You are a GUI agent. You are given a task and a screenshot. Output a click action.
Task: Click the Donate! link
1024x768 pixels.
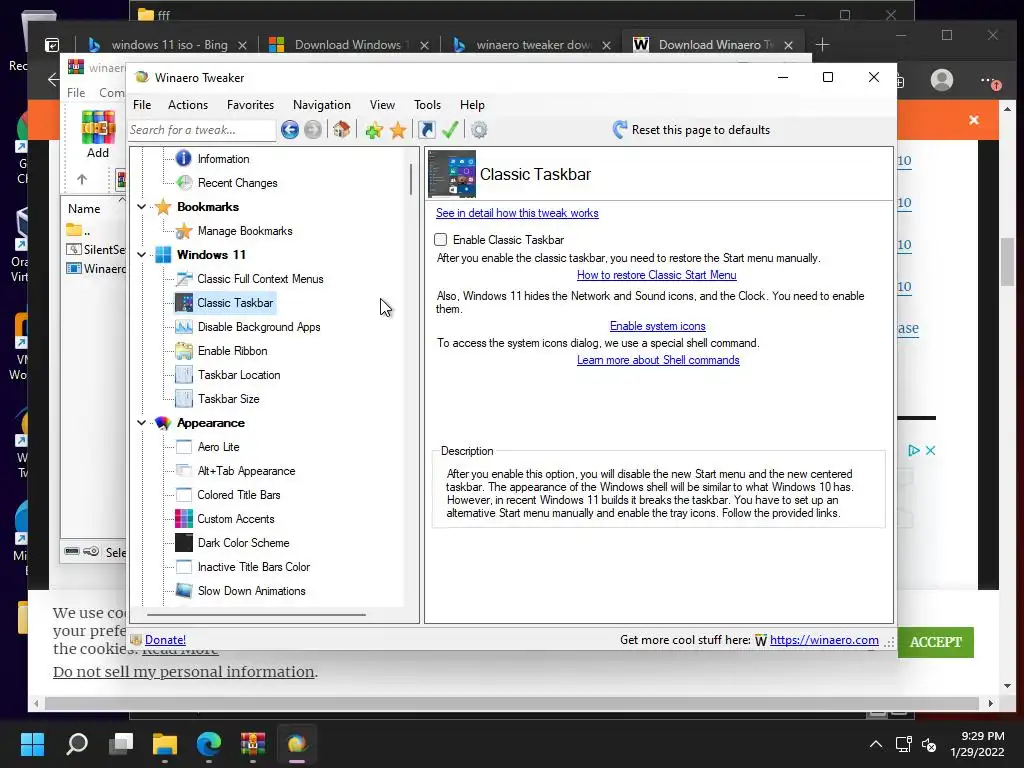click(165, 640)
